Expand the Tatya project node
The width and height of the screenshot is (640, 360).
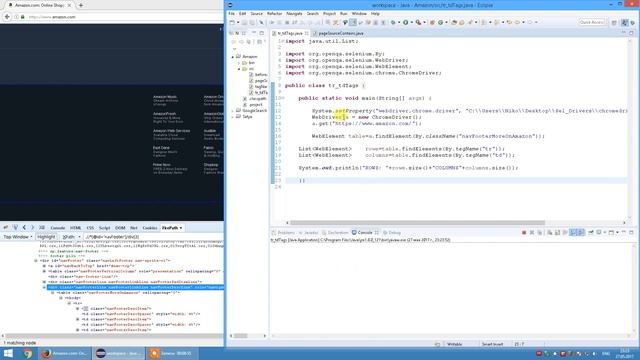coord(233,117)
